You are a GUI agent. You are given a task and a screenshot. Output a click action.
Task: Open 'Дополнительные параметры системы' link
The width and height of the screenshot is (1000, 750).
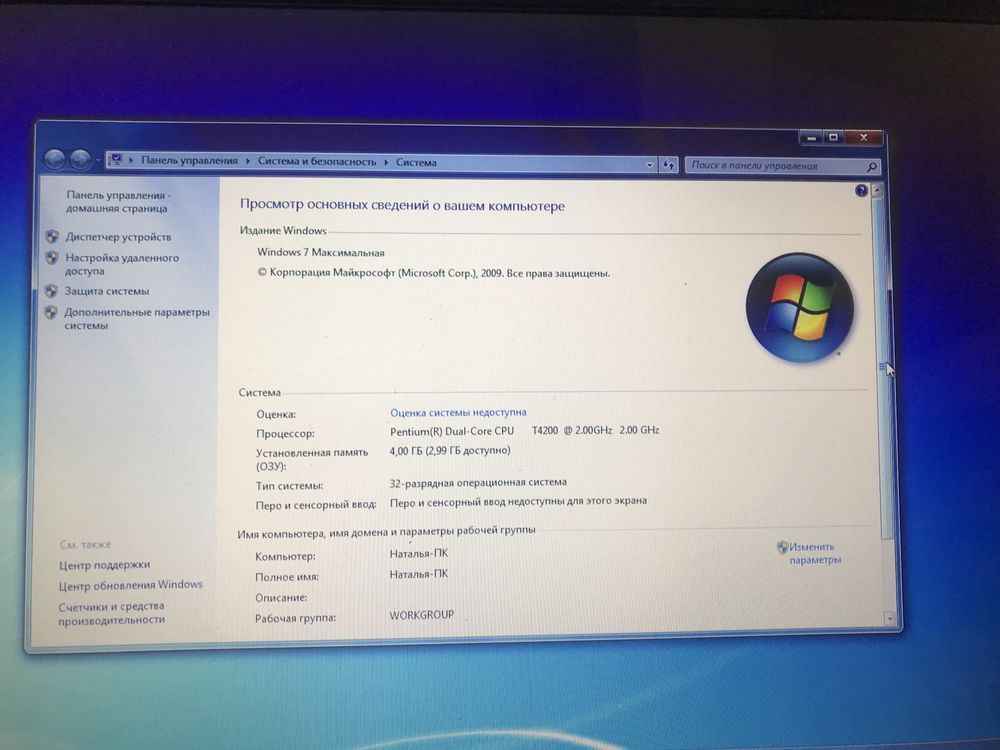tap(136, 318)
